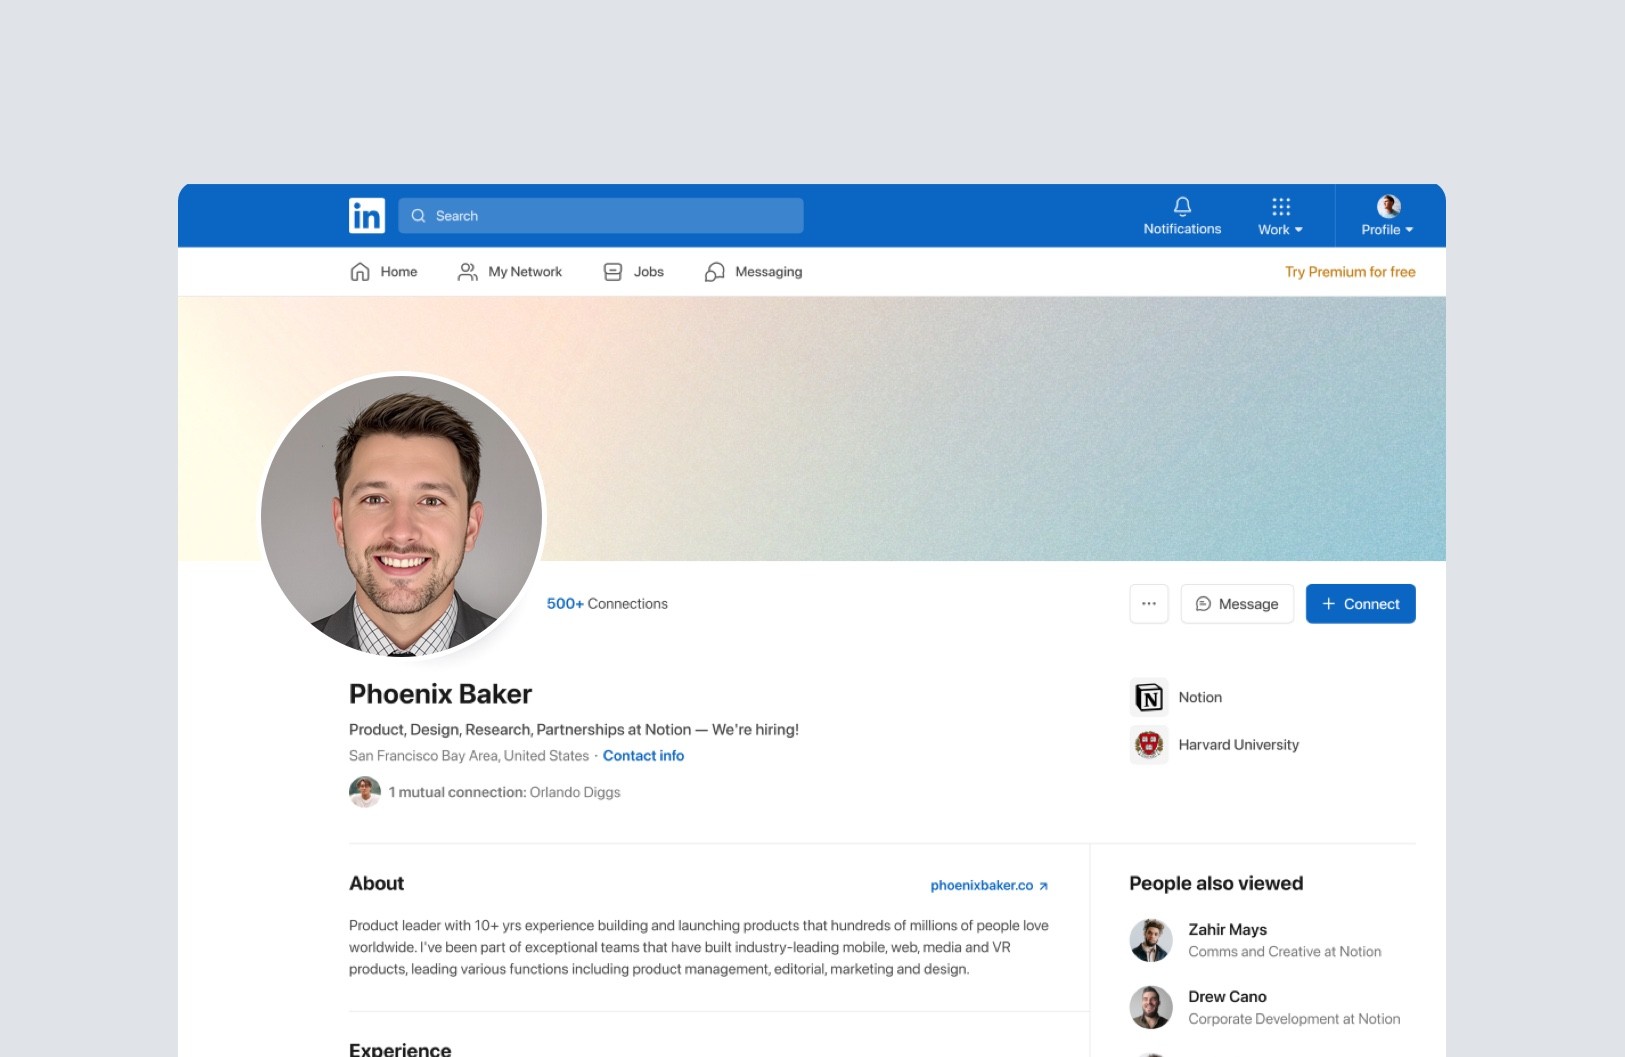
Task: View 500+ Connections link
Action: click(x=607, y=604)
